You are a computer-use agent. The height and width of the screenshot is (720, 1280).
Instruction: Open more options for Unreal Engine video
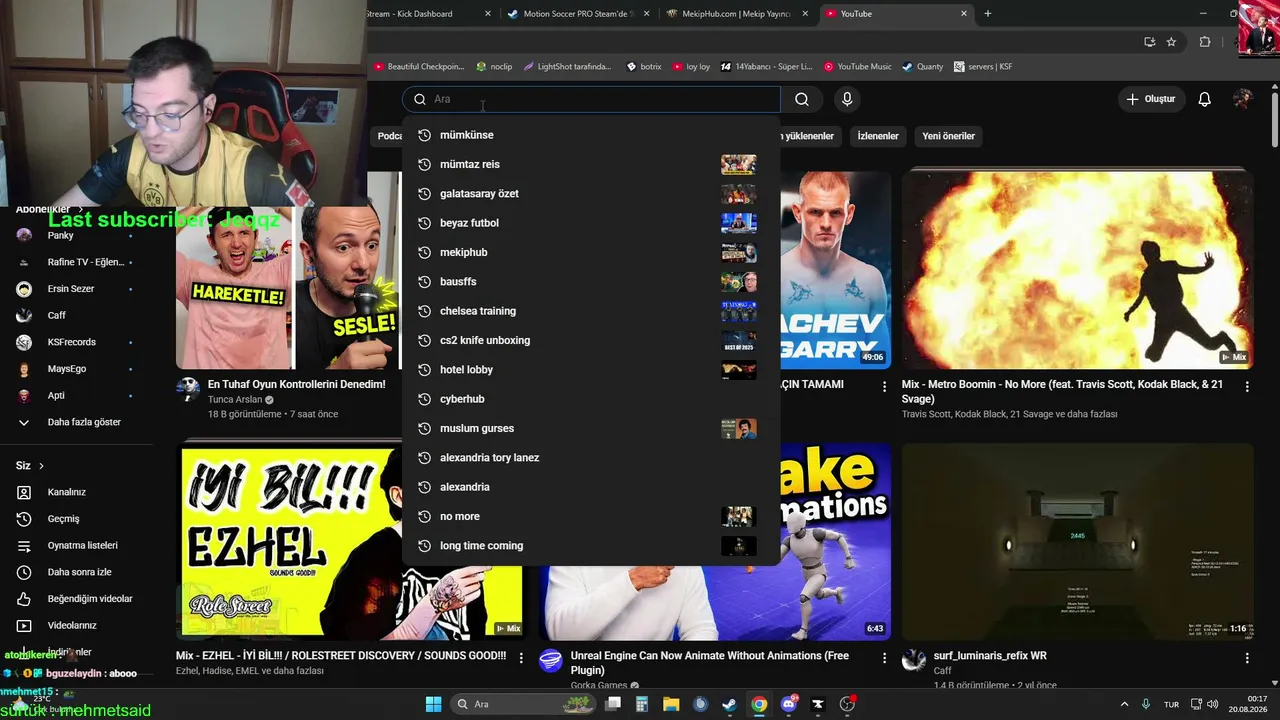pyautogui.click(x=884, y=658)
